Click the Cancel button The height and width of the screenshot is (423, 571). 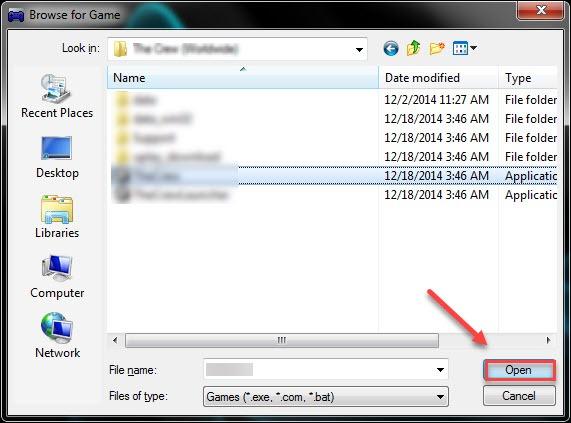(x=519, y=396)
